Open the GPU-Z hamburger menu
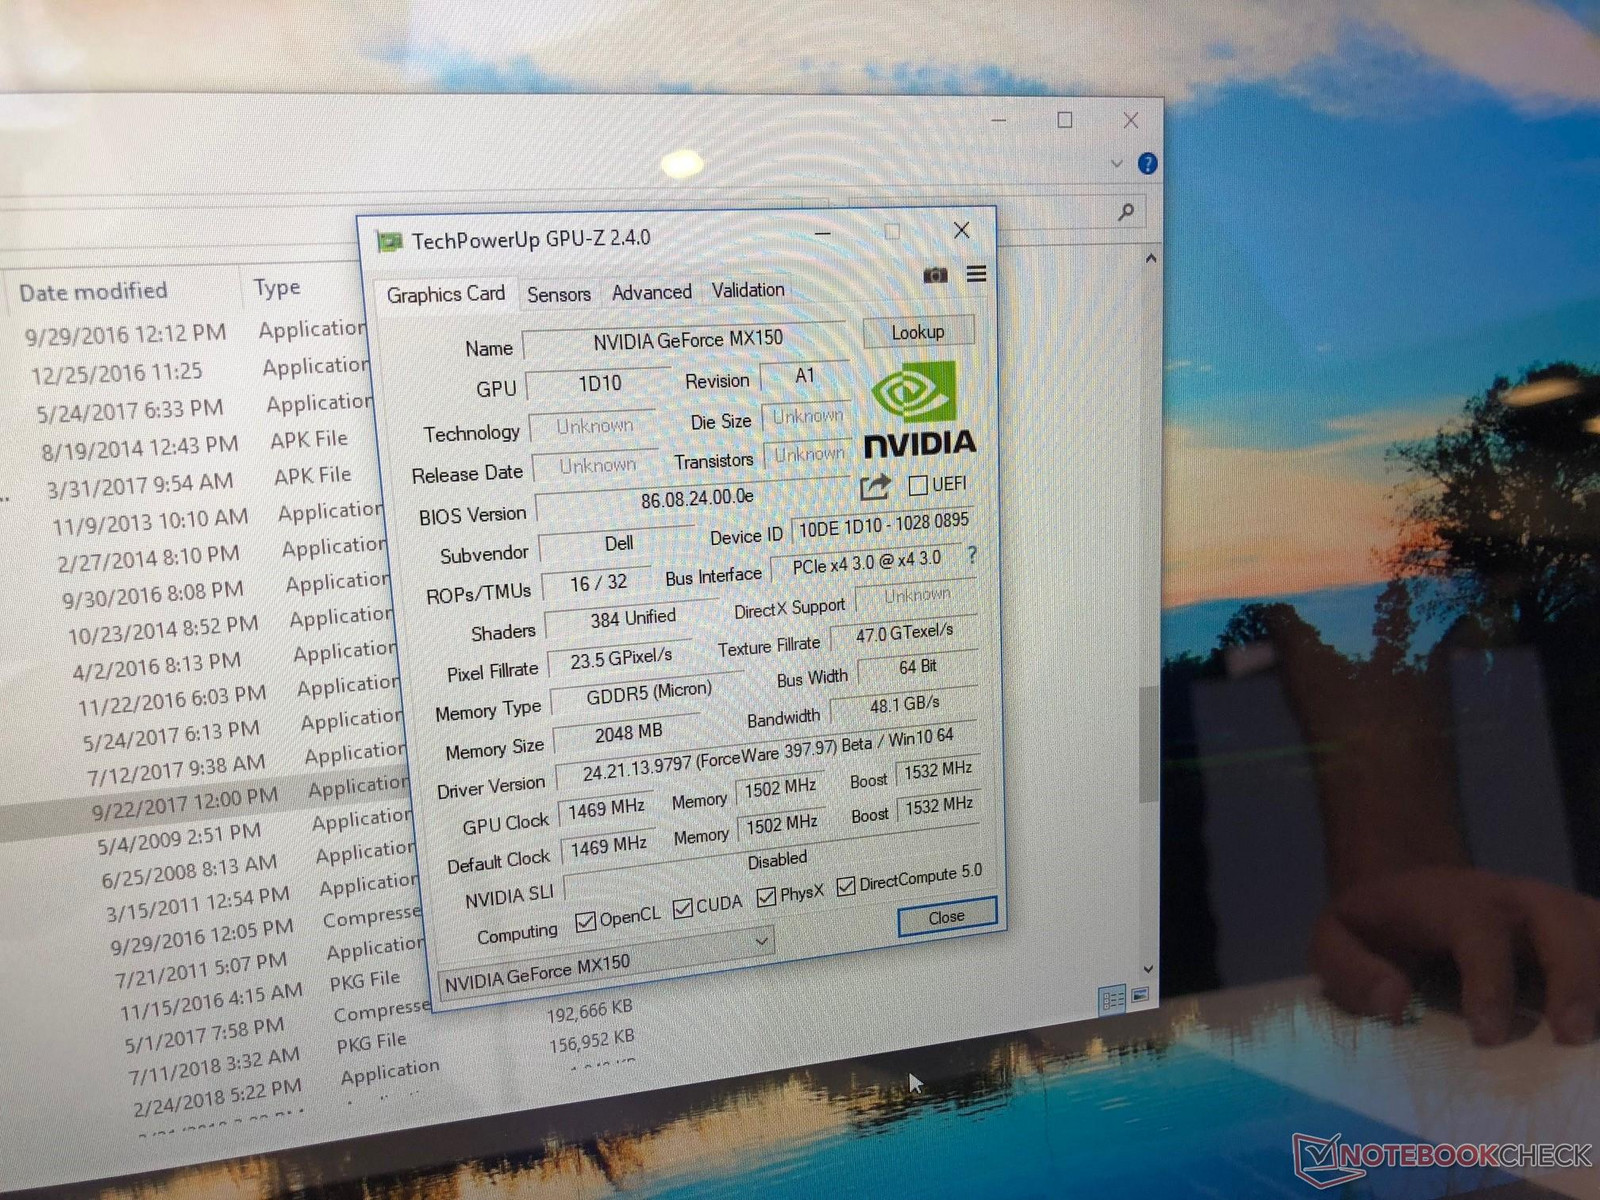 point(977,274)
